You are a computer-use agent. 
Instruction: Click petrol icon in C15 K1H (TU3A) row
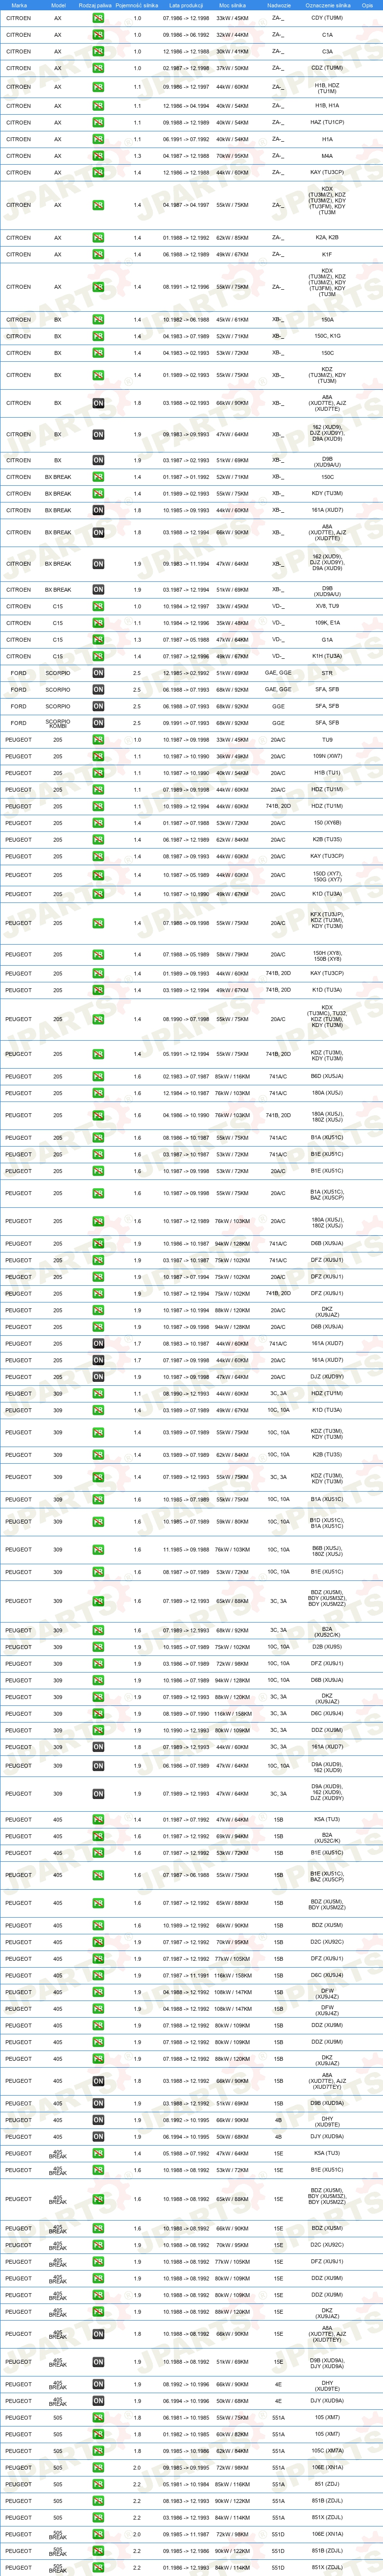(98, 656)
